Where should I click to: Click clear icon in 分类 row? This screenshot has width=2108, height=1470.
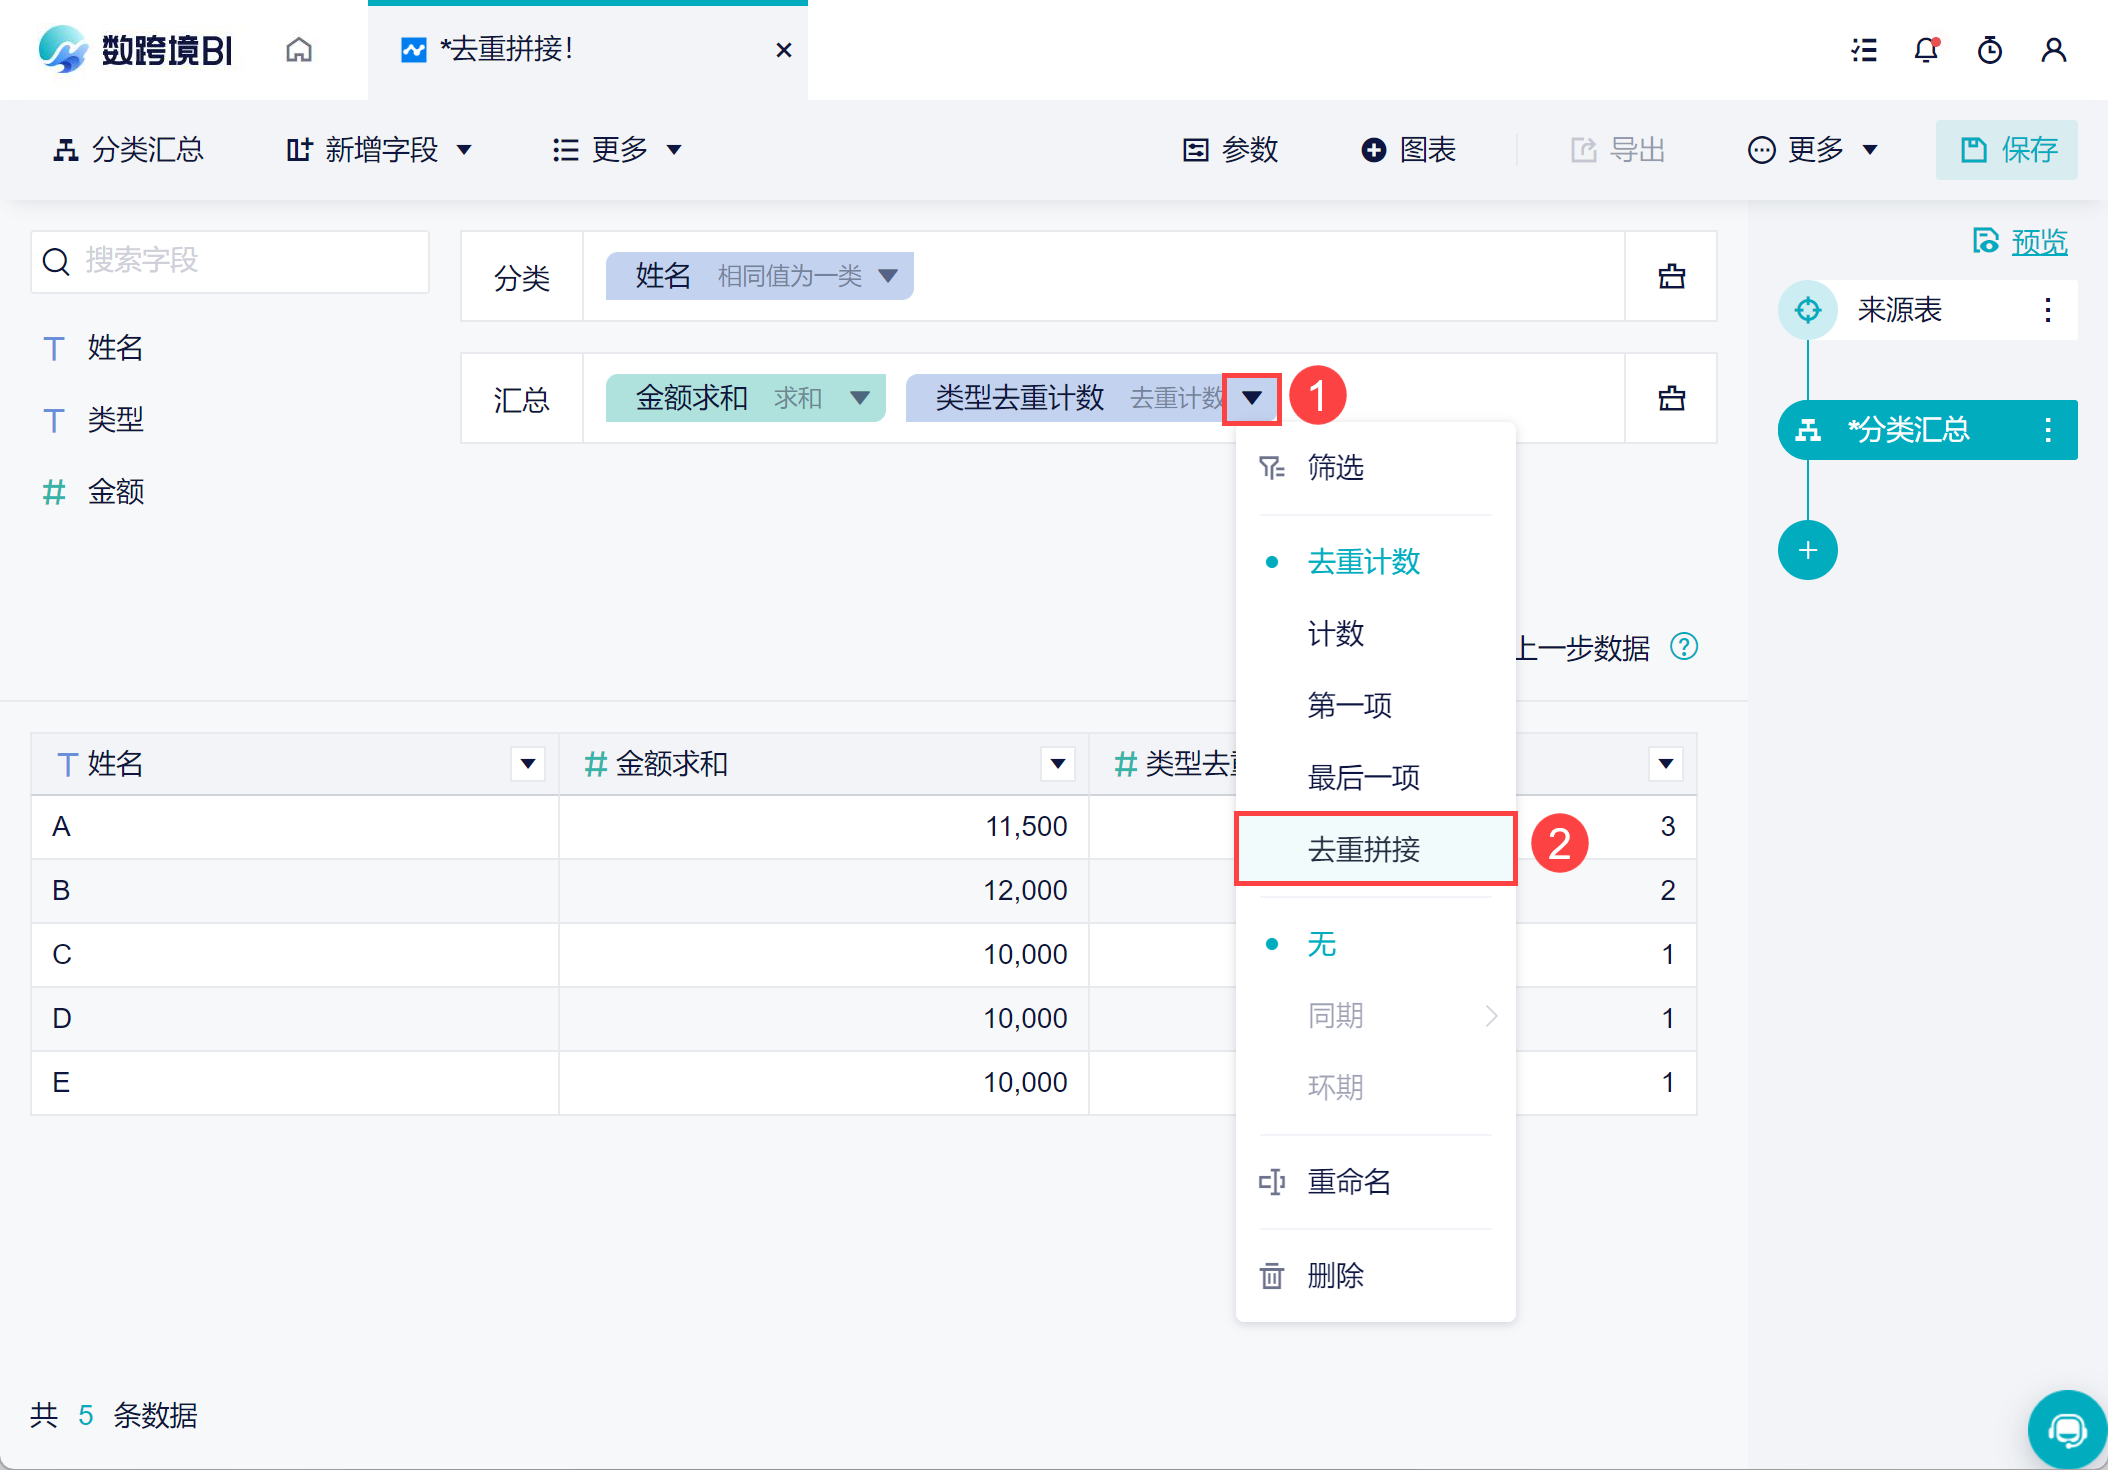pos(1671,277)
